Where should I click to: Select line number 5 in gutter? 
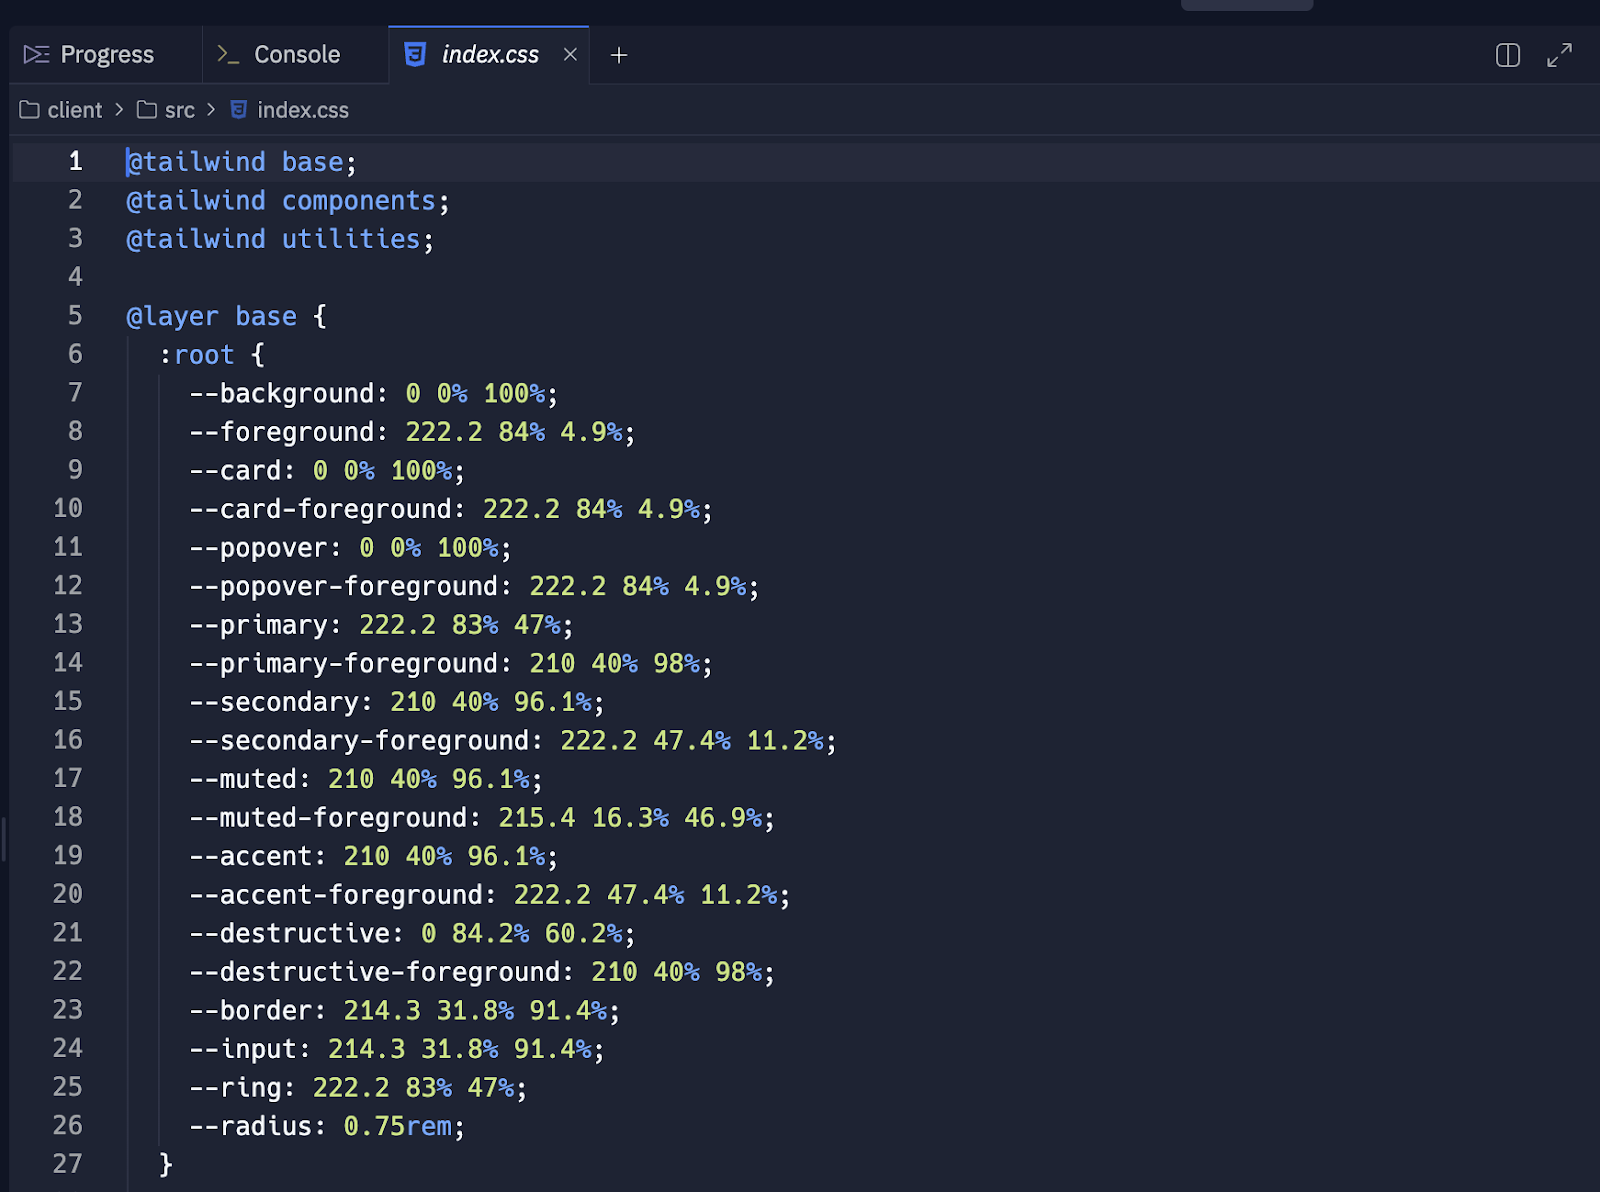tap(75, 316)
